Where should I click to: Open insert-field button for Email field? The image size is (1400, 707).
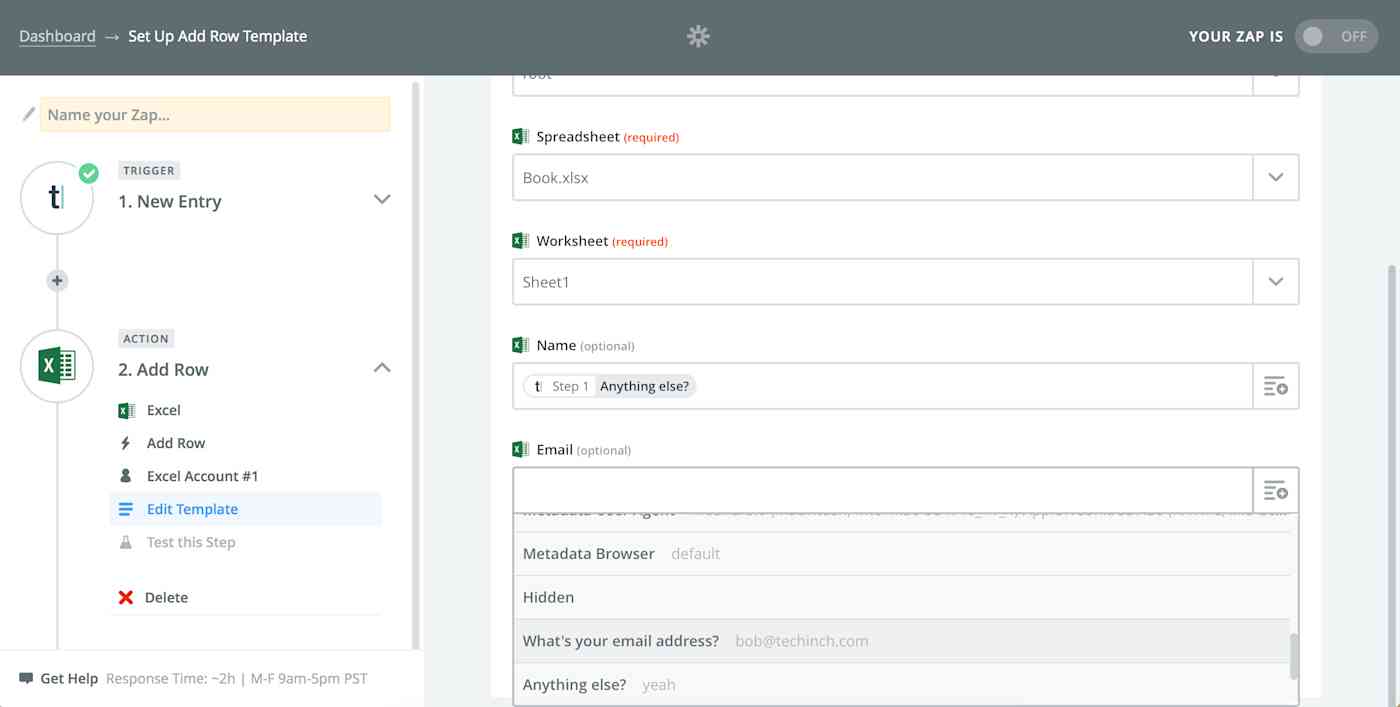pyautogui.click(x=1276, y=490)
